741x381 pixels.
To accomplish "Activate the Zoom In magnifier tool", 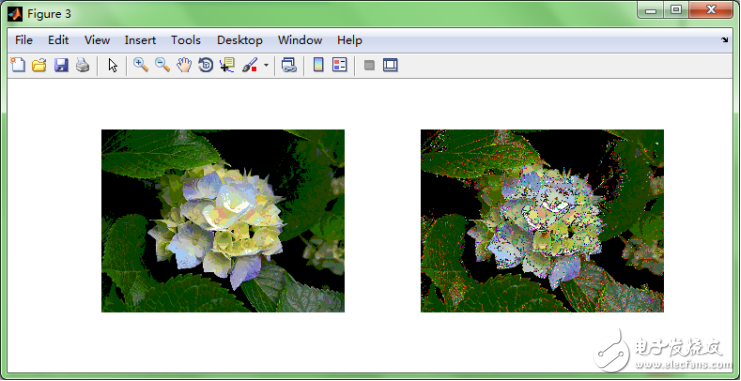I will coord(140,65).
